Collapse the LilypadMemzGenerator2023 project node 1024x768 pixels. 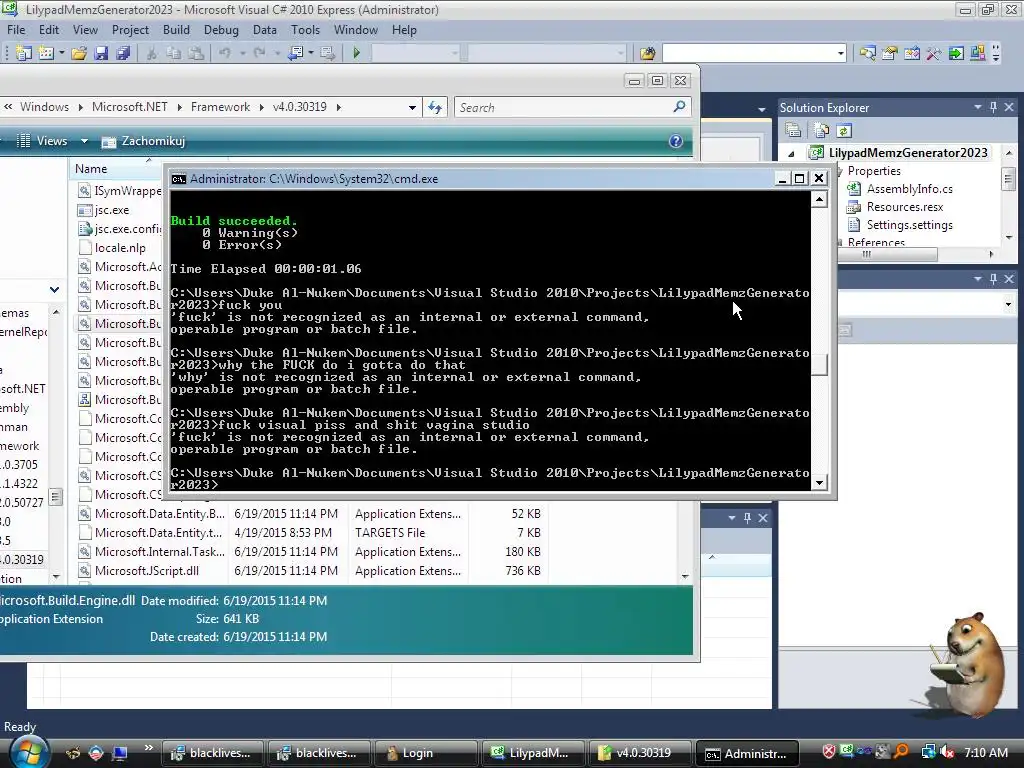792,153
